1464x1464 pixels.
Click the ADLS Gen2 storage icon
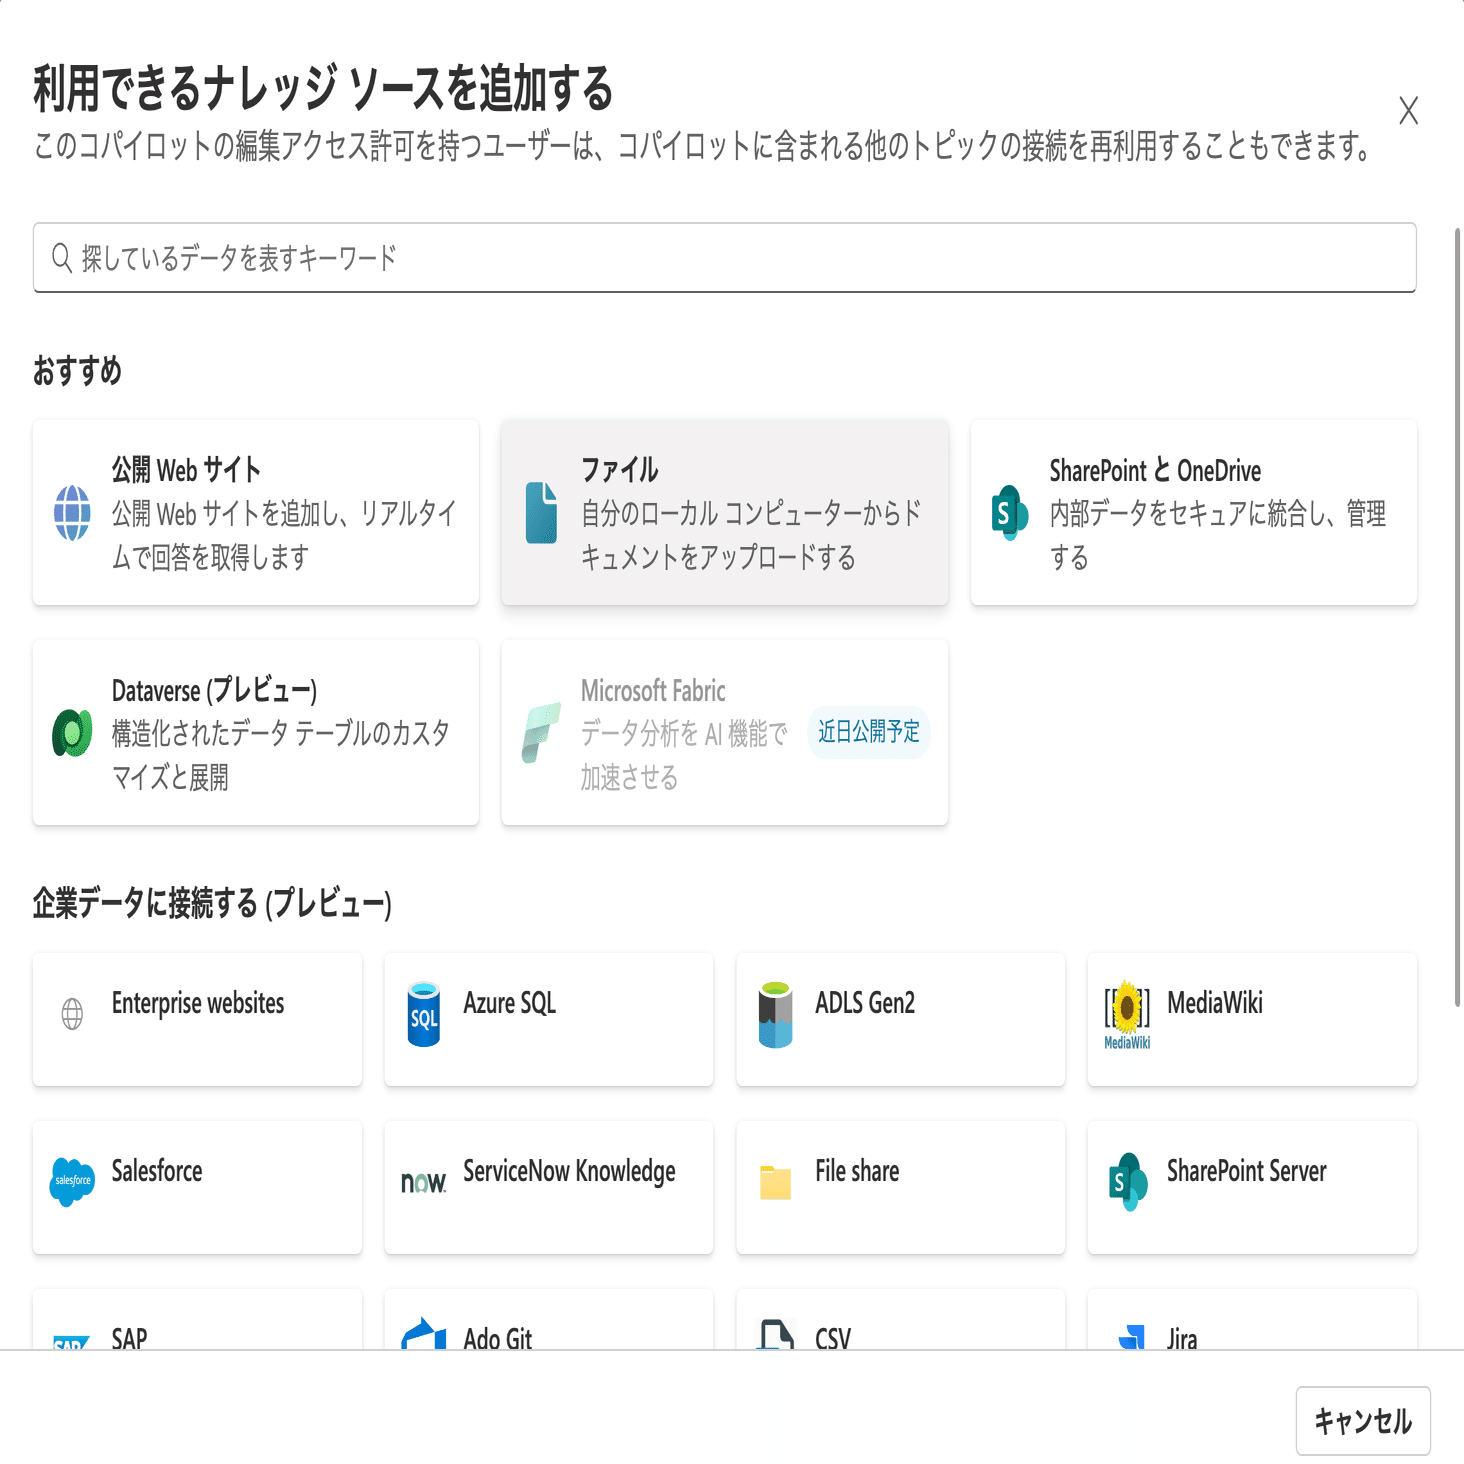(x=776, y=1014)
